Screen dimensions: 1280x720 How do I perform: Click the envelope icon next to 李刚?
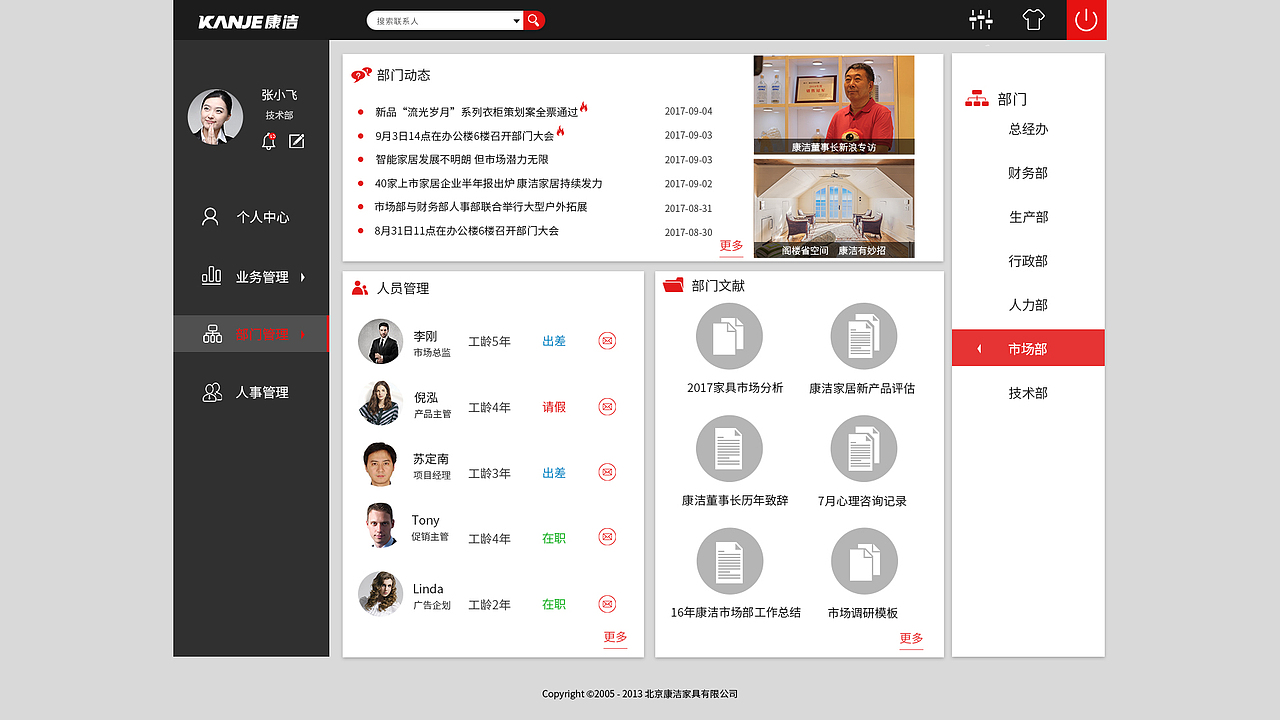(606, 340)
